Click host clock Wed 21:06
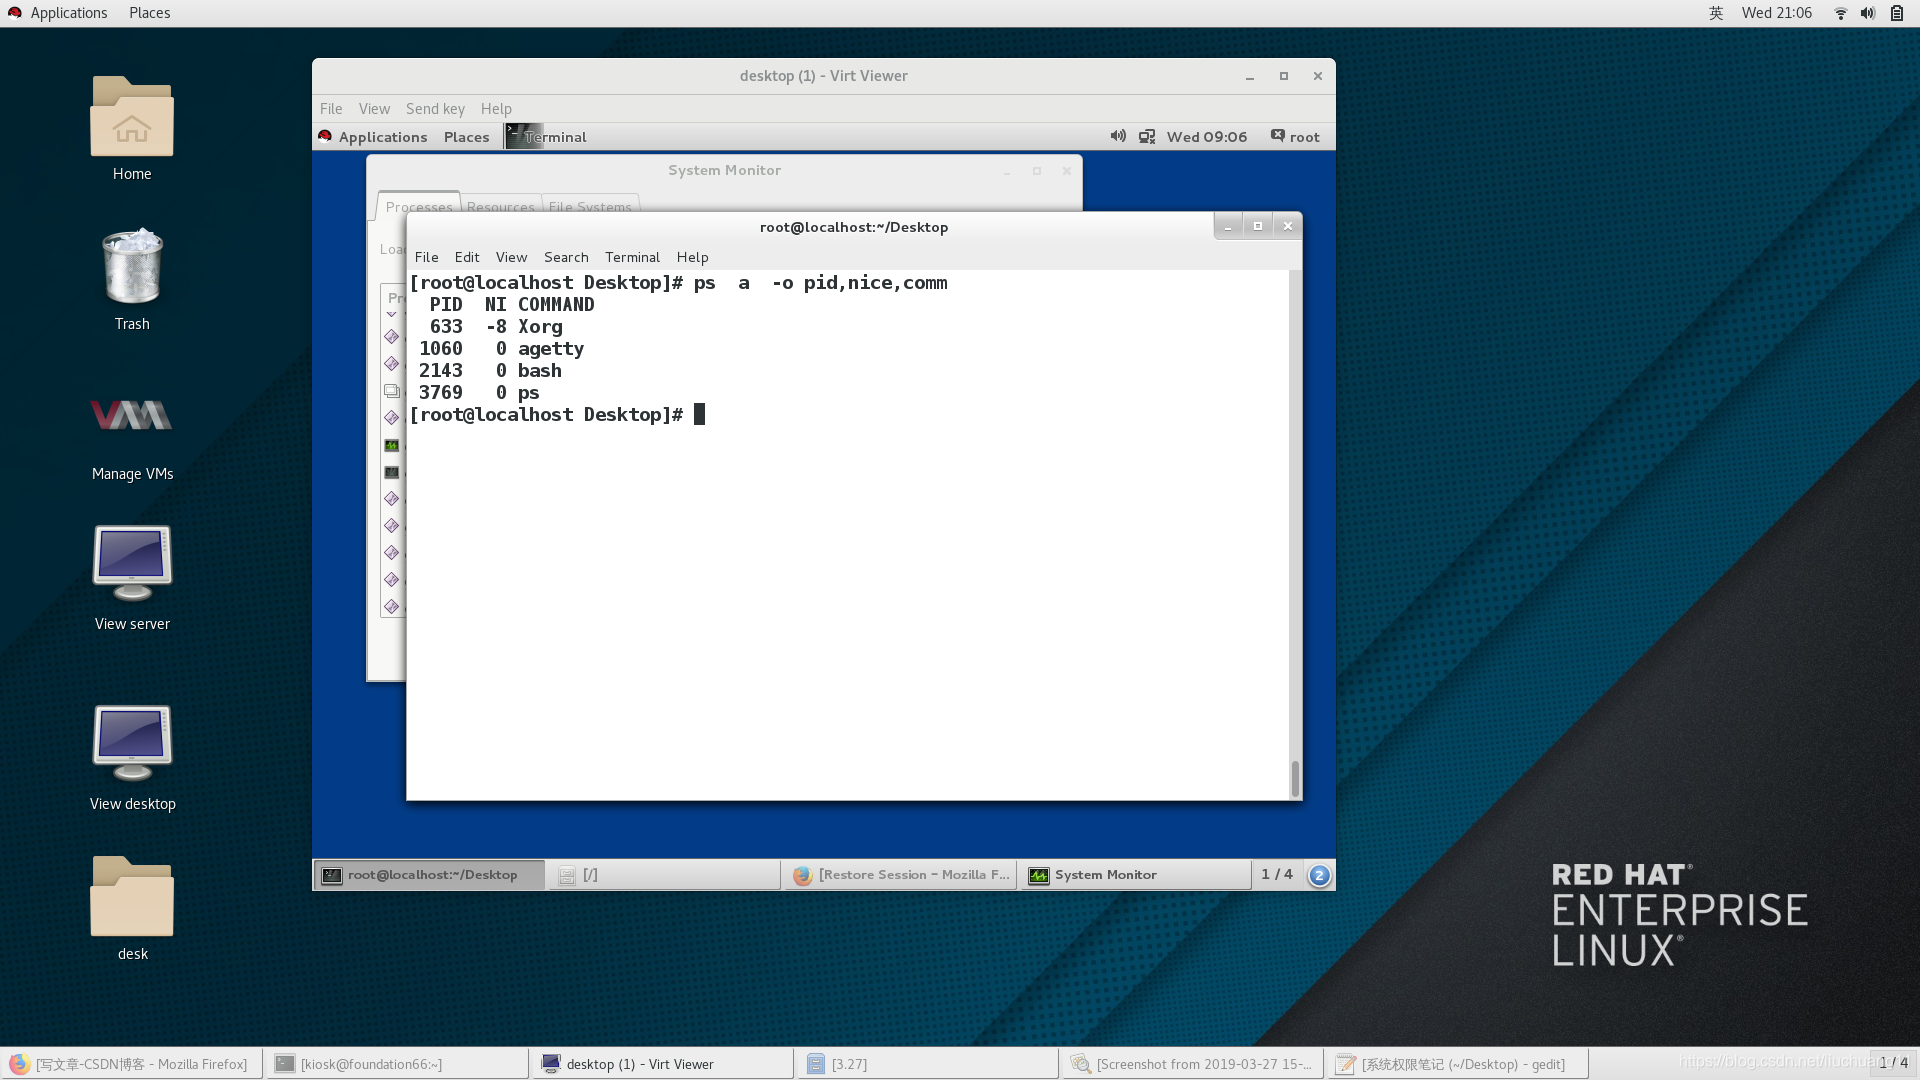This screenshot has height=1080, width=1920. [x=1777, y=13]
